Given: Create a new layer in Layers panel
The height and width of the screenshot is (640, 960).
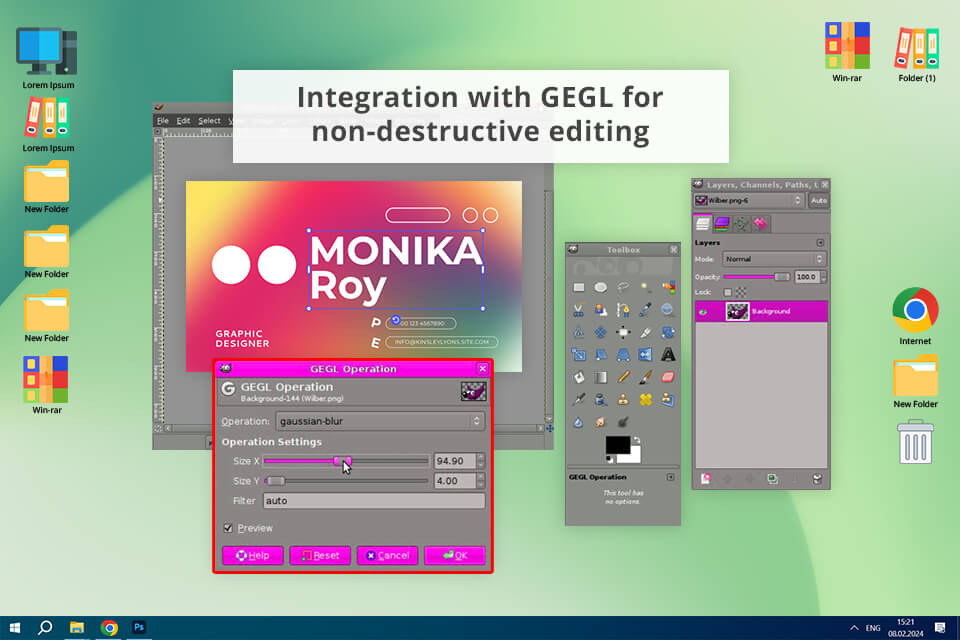Looking at the screenshot, I should click(x=705, y=480).
